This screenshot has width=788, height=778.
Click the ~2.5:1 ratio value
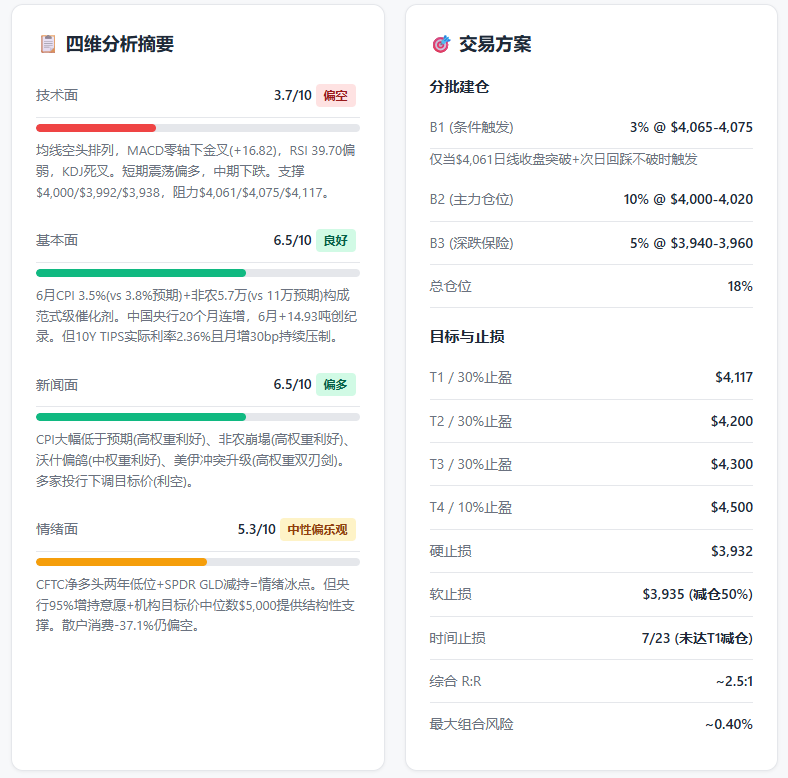pos(734,682)
